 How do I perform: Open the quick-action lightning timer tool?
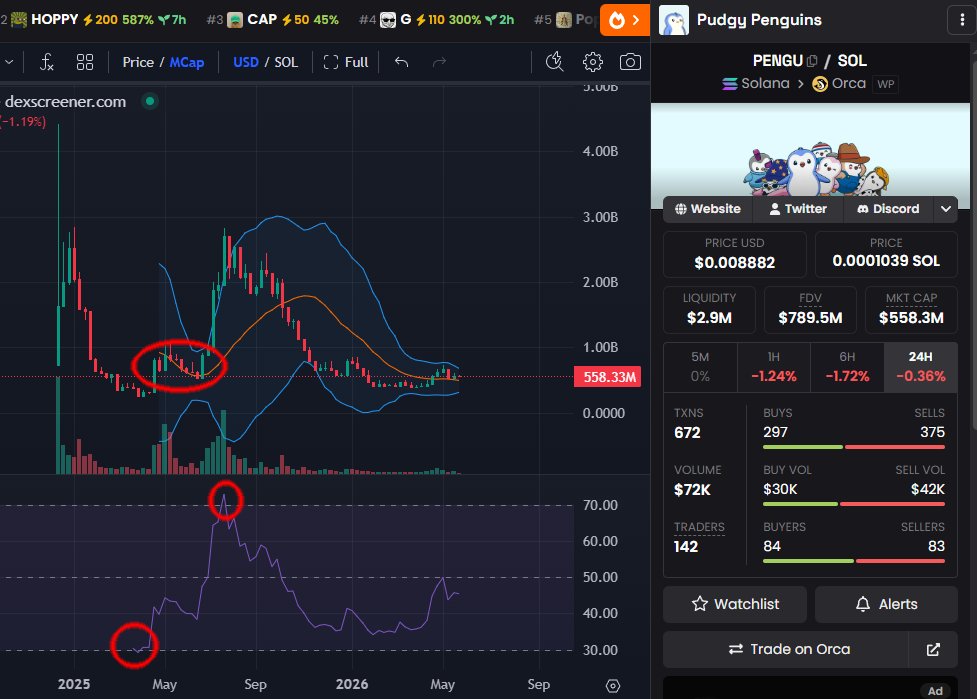554,62
